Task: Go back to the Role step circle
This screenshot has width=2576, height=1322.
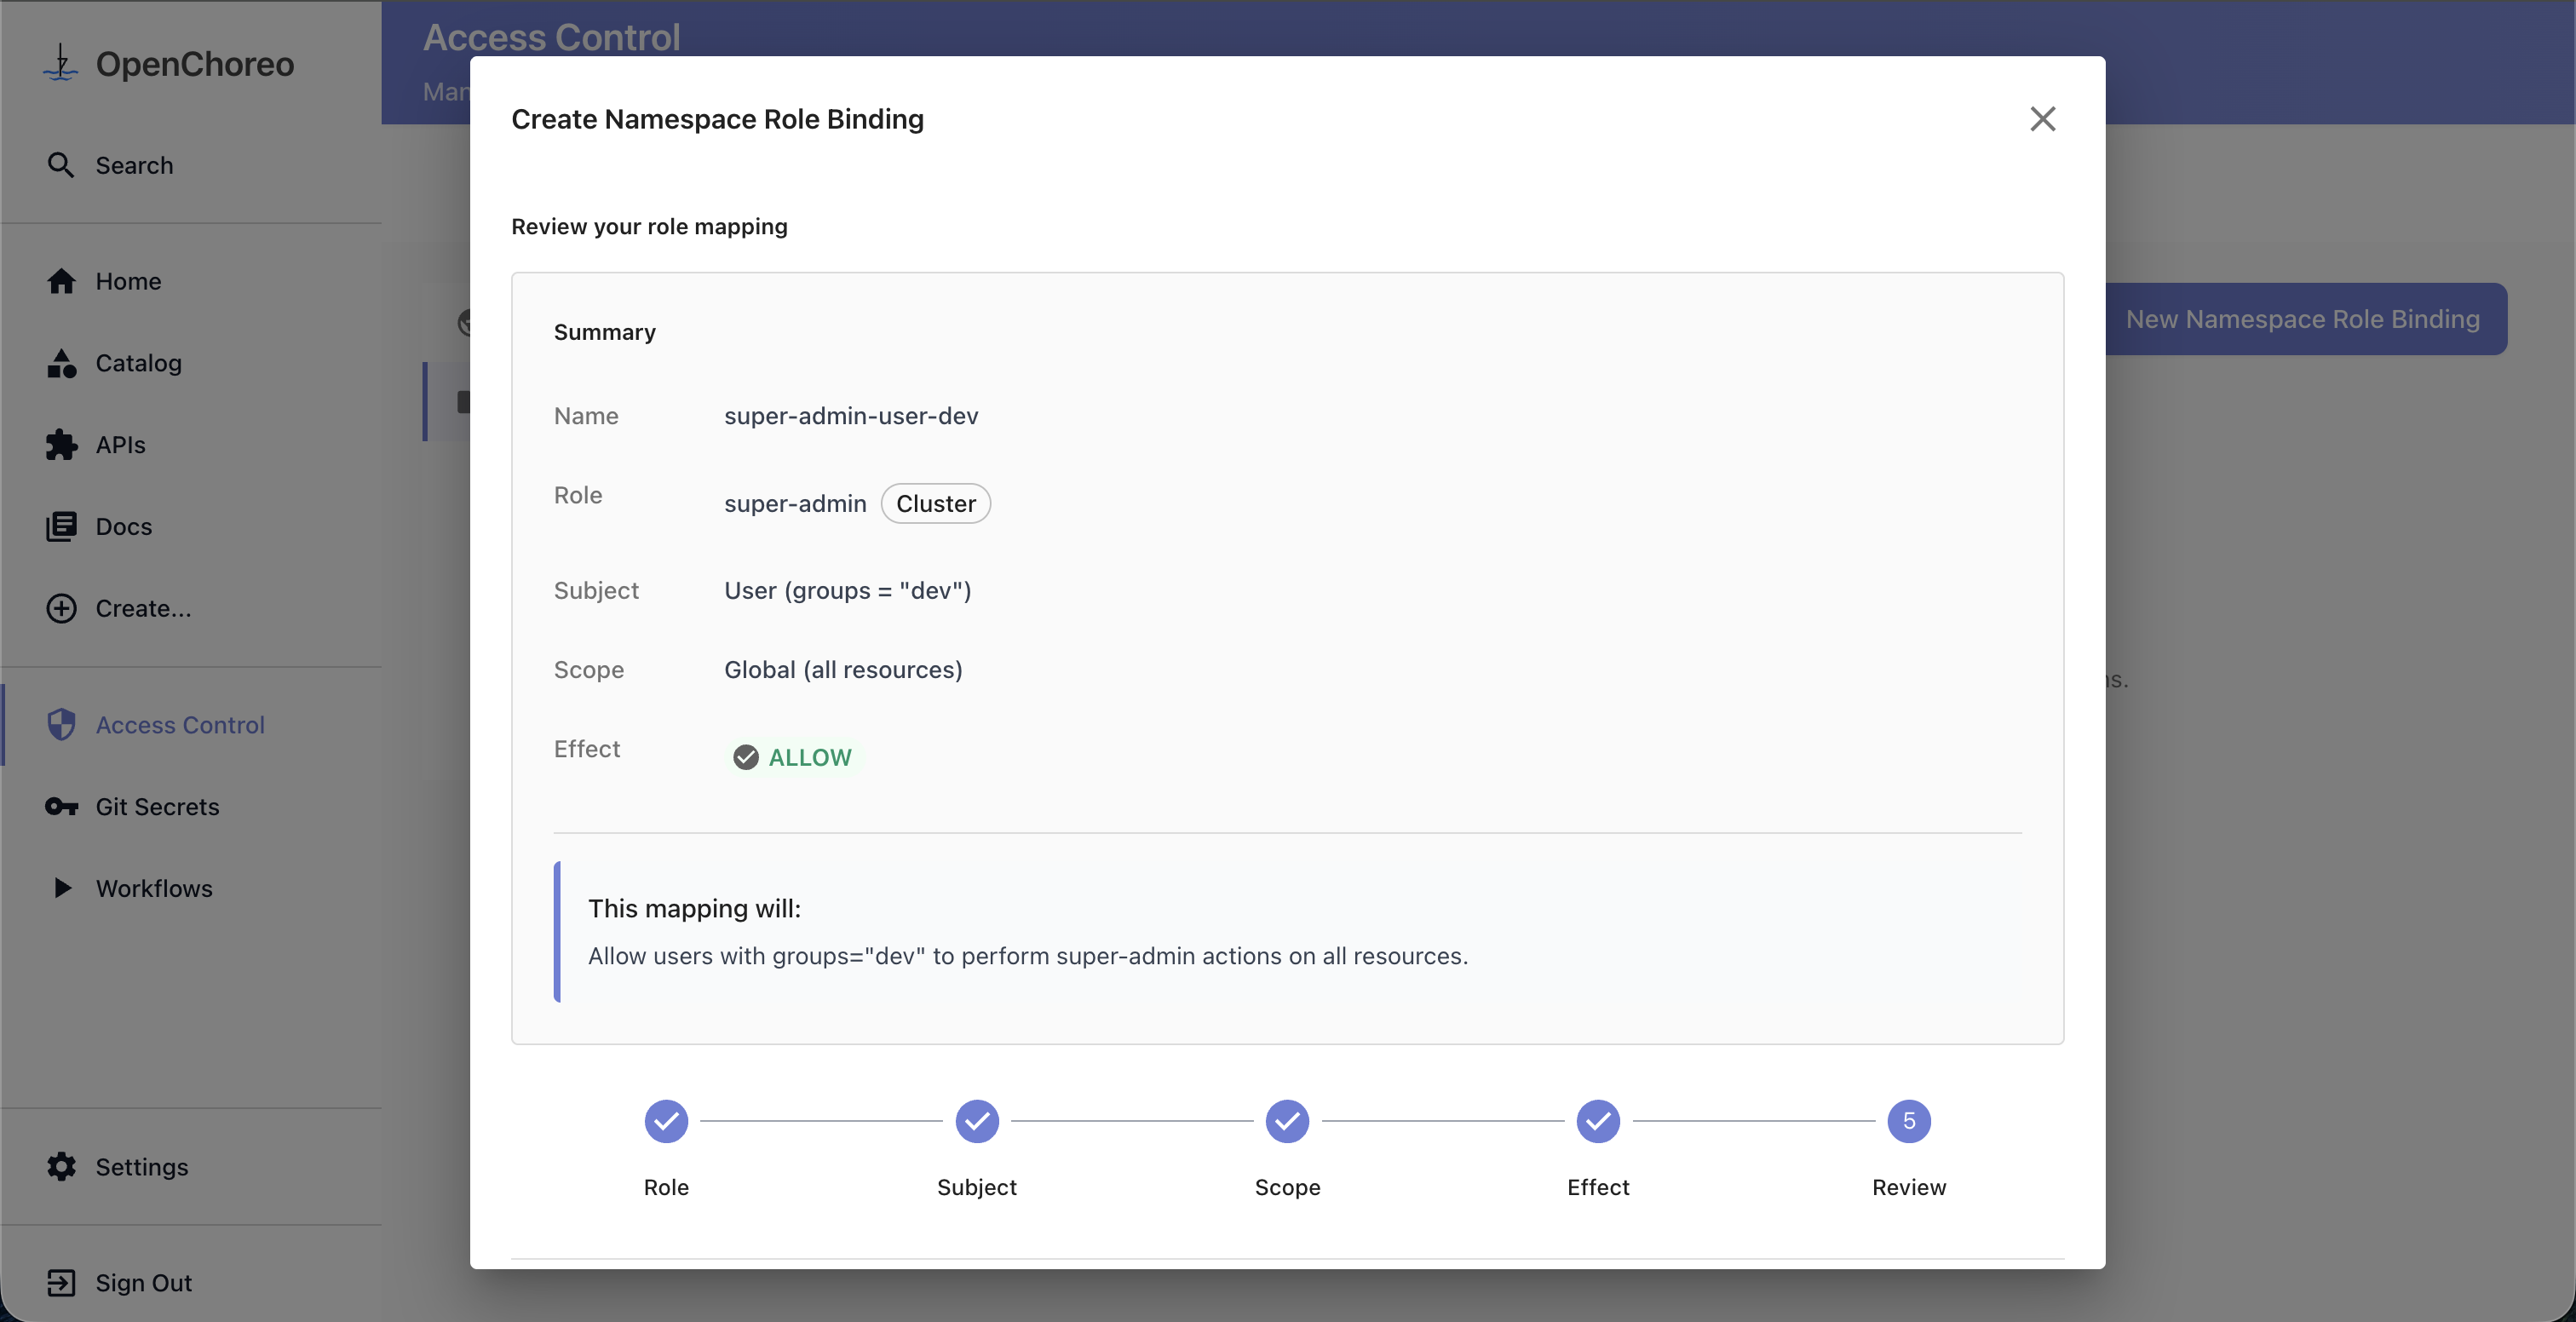Action: tap(666, 1121)
